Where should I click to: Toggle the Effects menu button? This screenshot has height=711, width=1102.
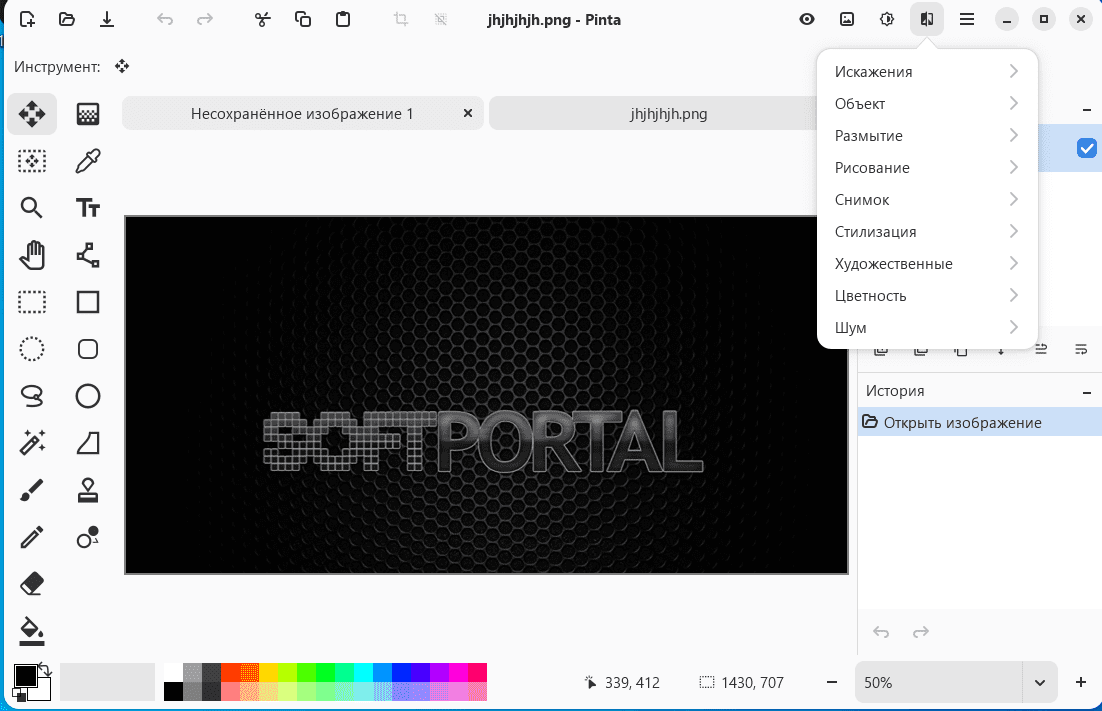click(927, 20)
